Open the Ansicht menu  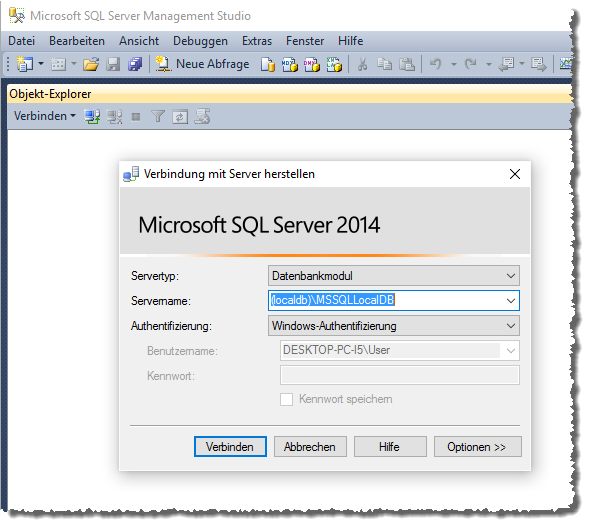(139, 41)
